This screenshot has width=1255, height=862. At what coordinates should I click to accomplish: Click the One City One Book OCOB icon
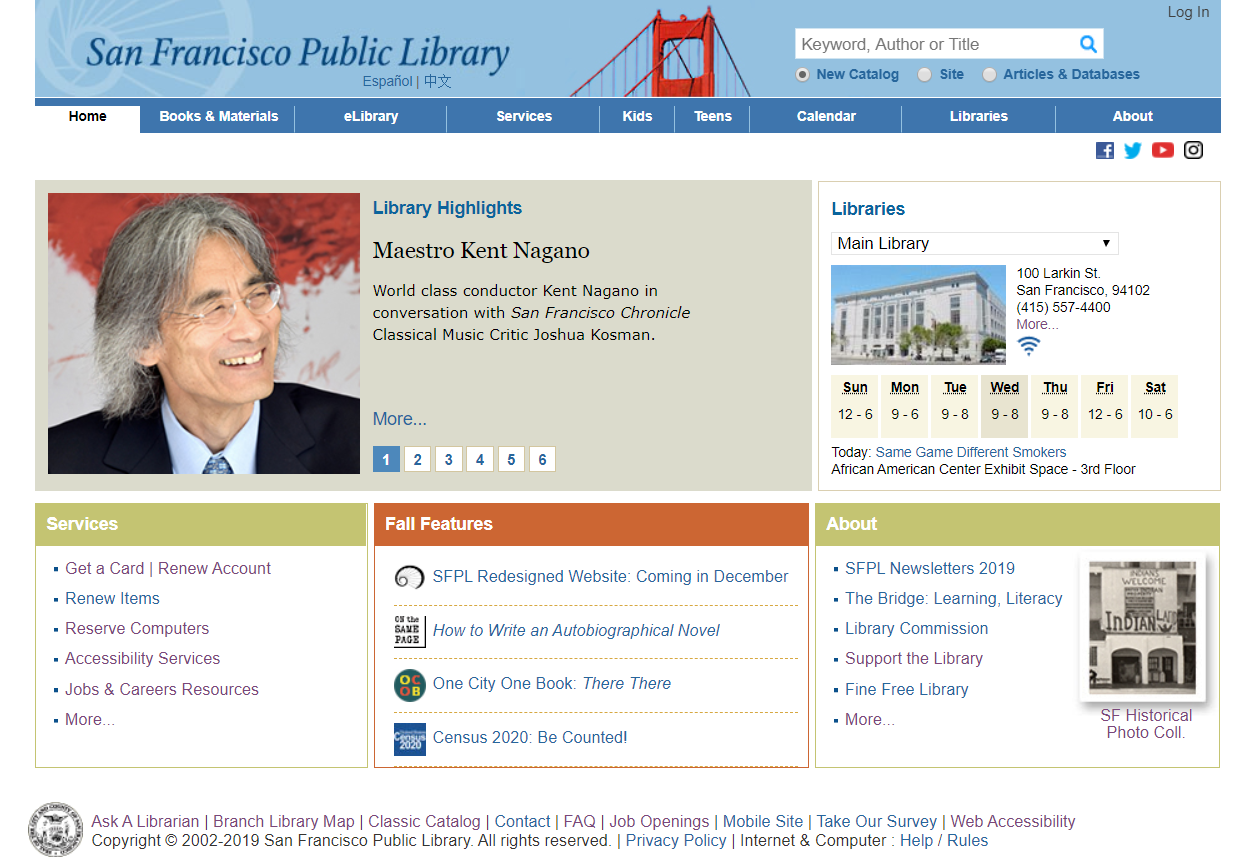409,685
